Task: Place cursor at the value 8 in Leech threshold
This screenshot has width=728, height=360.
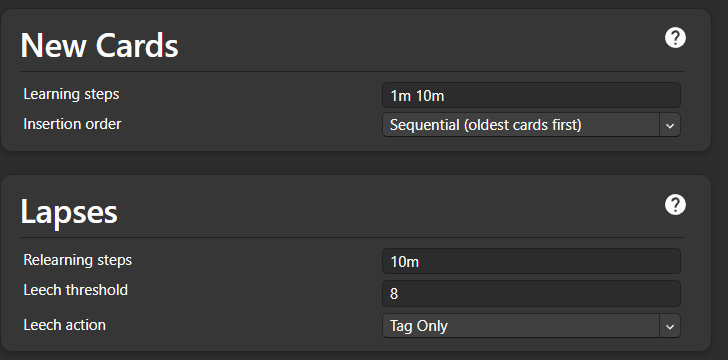Action: [394, 294]
